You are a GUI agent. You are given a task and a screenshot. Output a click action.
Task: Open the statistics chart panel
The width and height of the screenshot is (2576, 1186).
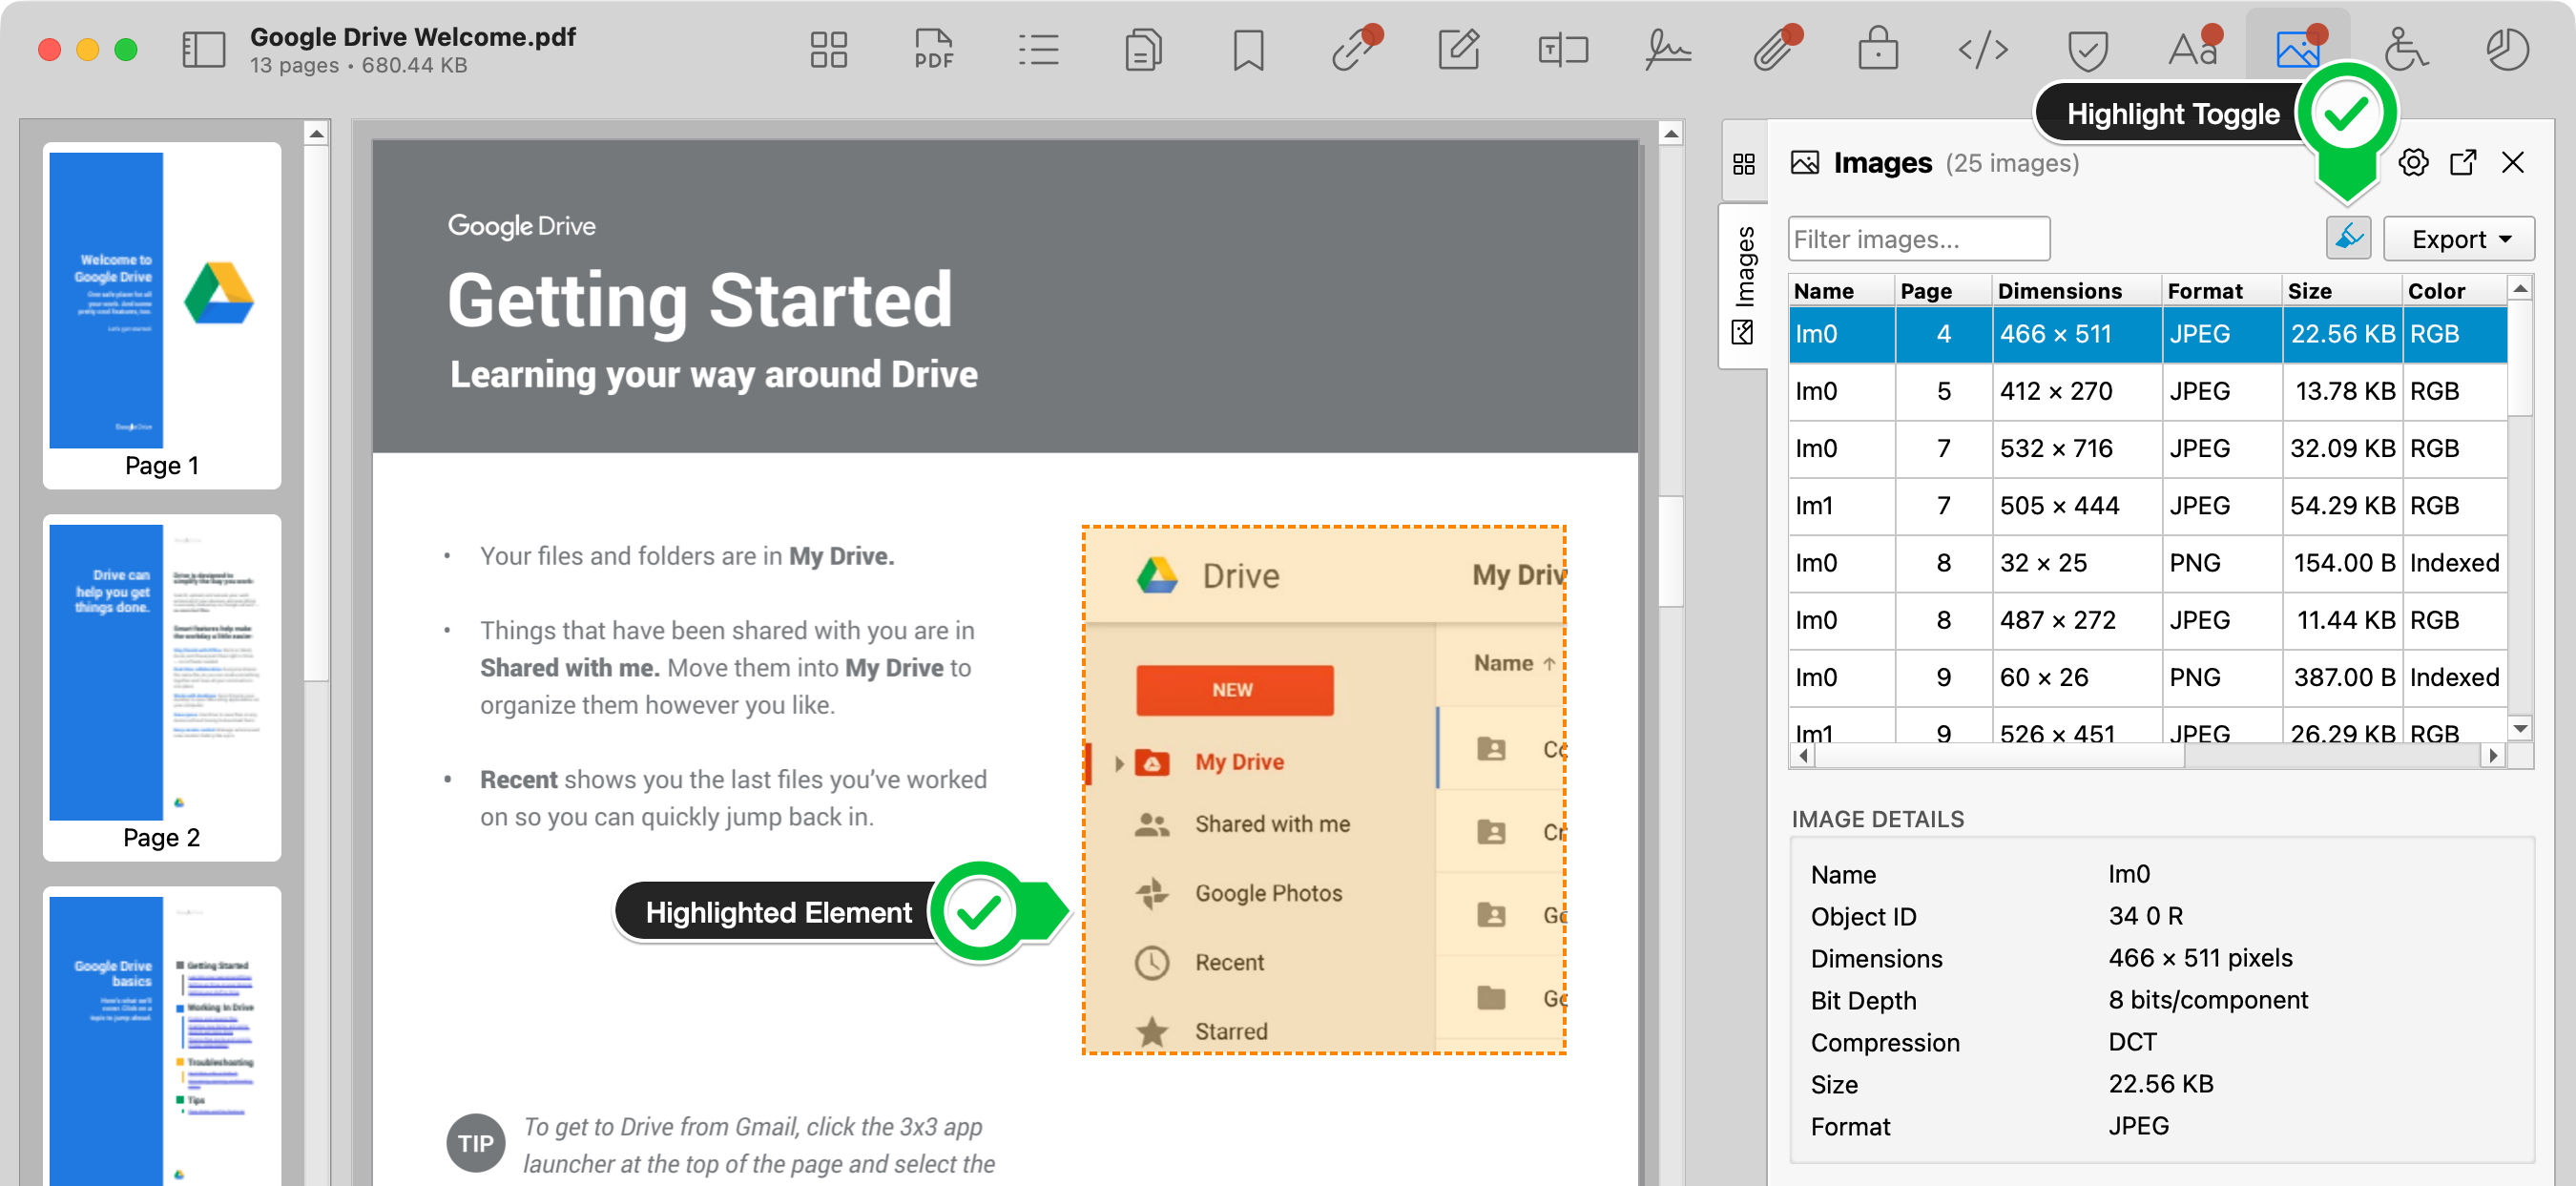(2507, 49)
